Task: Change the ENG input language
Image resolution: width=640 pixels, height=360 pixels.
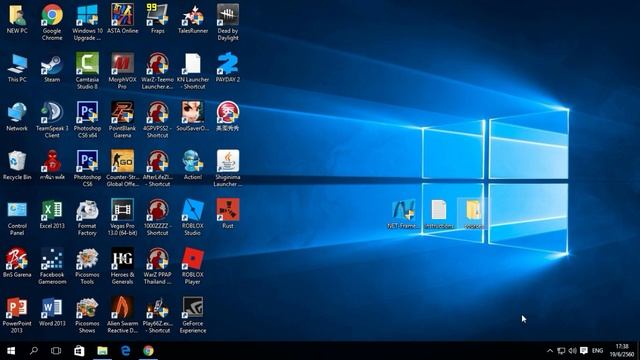Action: 597,351
